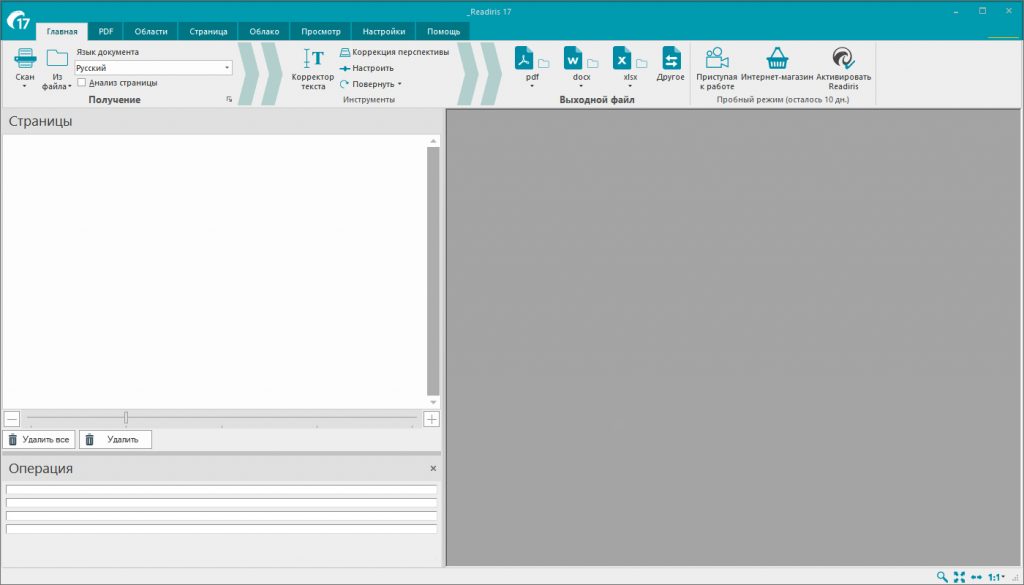This screenshot has width=1024, height=585.
Task: Click Активировать Readiris icon
Action: (843, 59)
